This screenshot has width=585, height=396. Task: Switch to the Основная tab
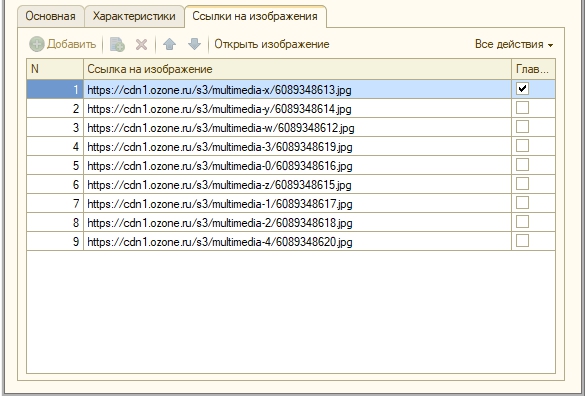click(x=50, y=16)
